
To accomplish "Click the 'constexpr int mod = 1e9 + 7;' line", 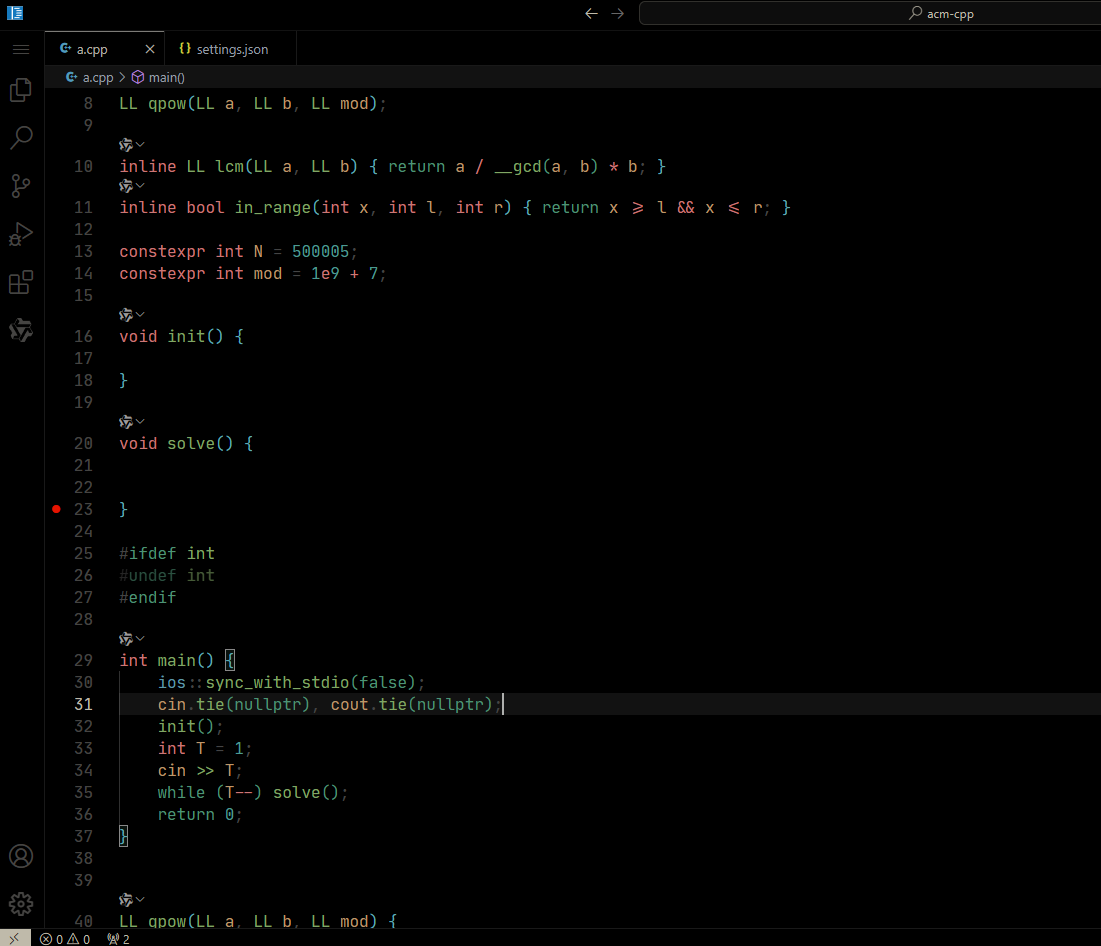I will point(253,273).
